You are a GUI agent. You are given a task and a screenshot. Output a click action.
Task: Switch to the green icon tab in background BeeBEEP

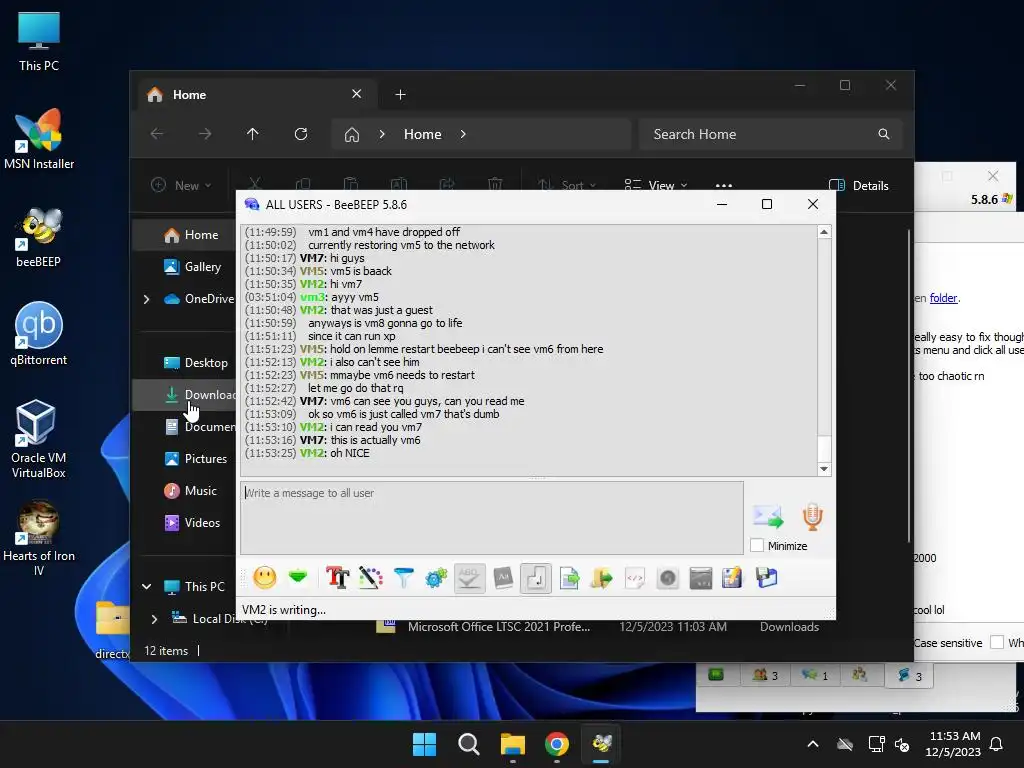[x=716, y=675]
